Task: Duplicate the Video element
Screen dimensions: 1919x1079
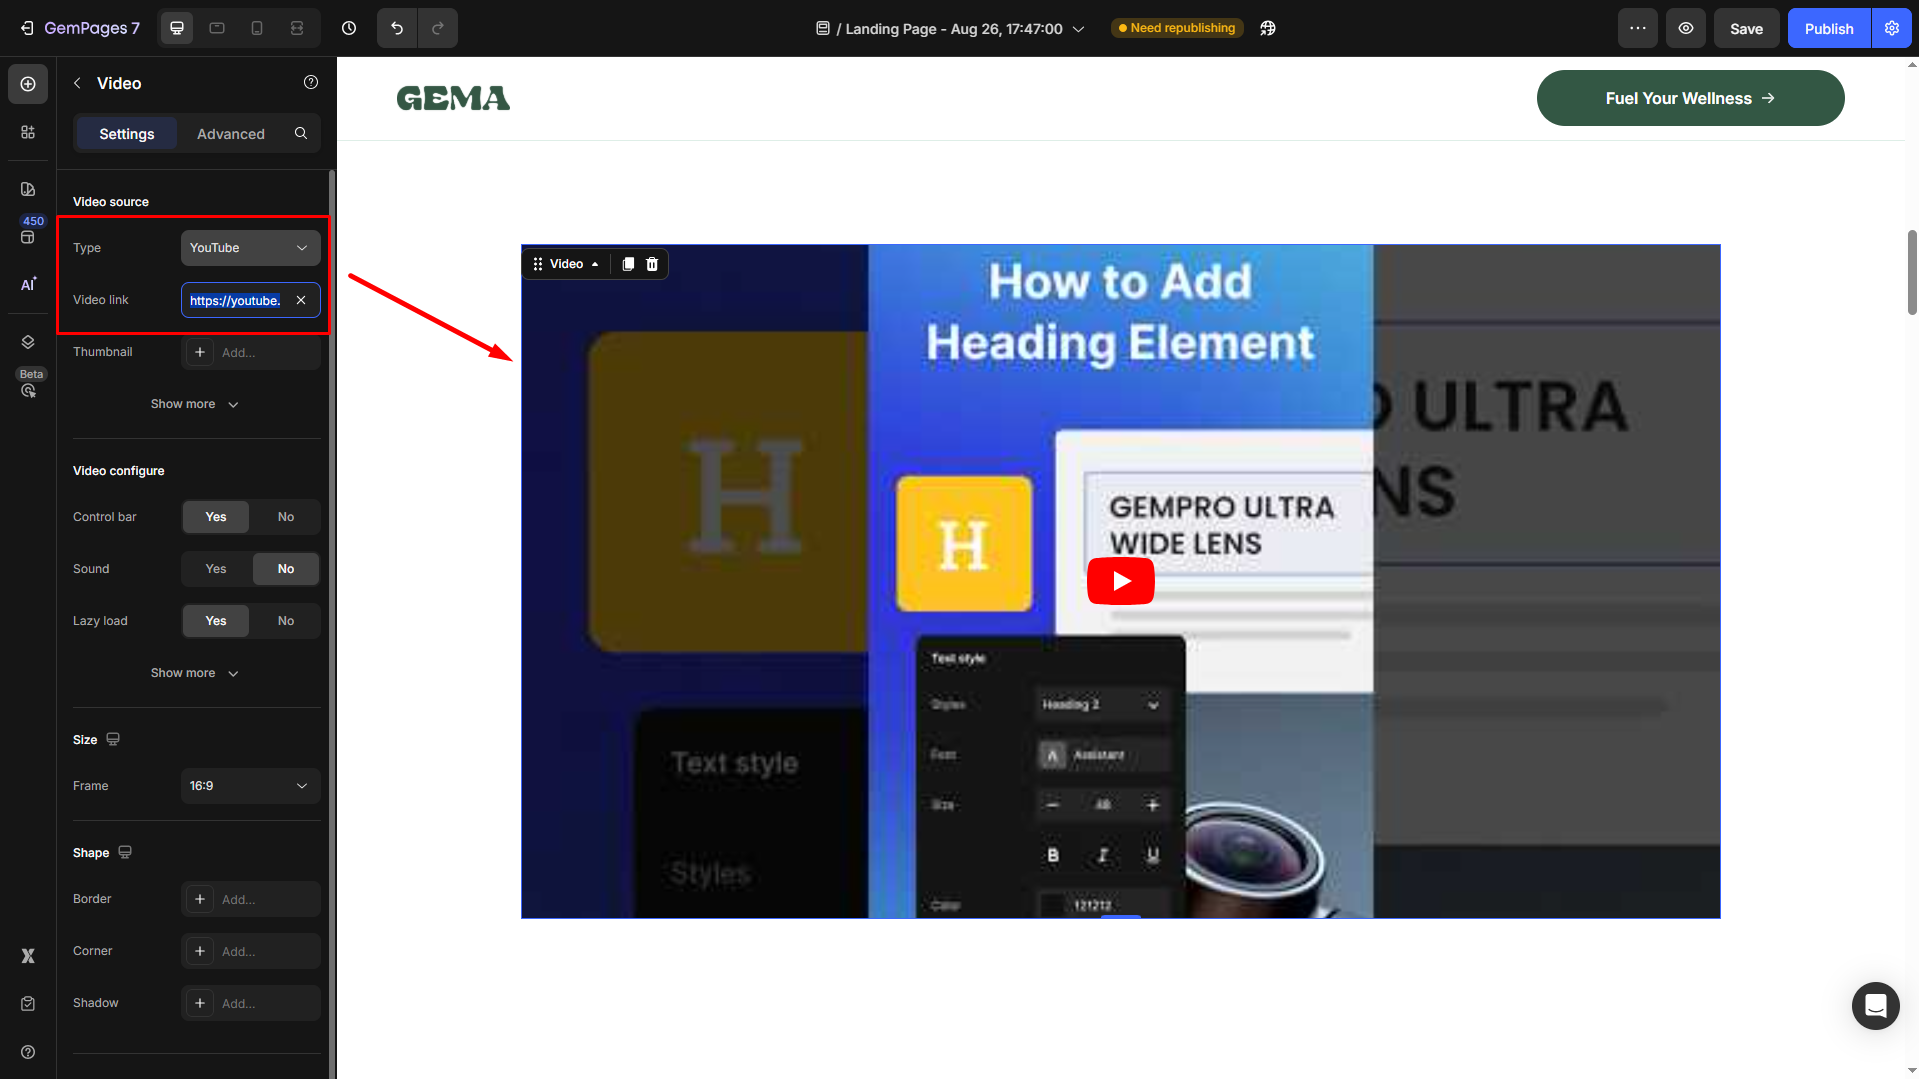Action: 628,264
